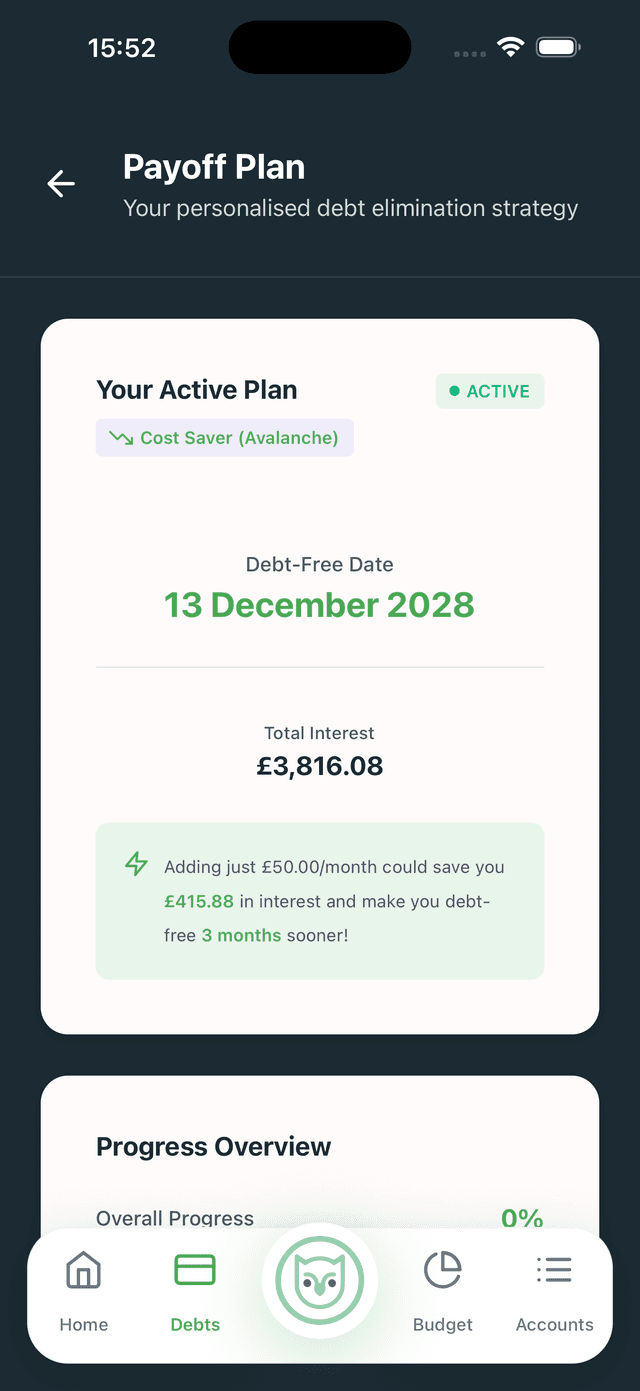The image size is (640, 1391).
Task: Tap the central owl assistant button
Action: pyautogui.click(x=320, y=1280)
